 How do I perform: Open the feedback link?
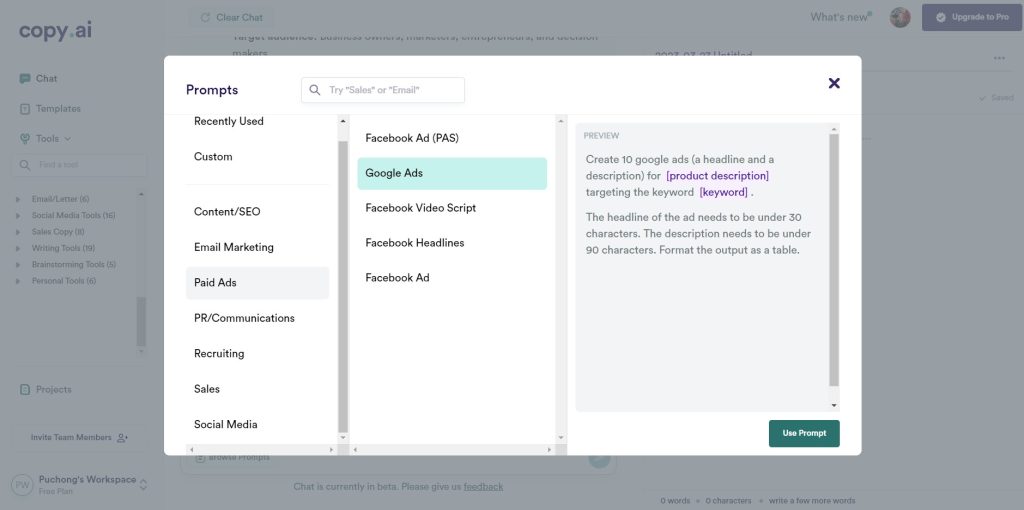click(x=483, y=486)
